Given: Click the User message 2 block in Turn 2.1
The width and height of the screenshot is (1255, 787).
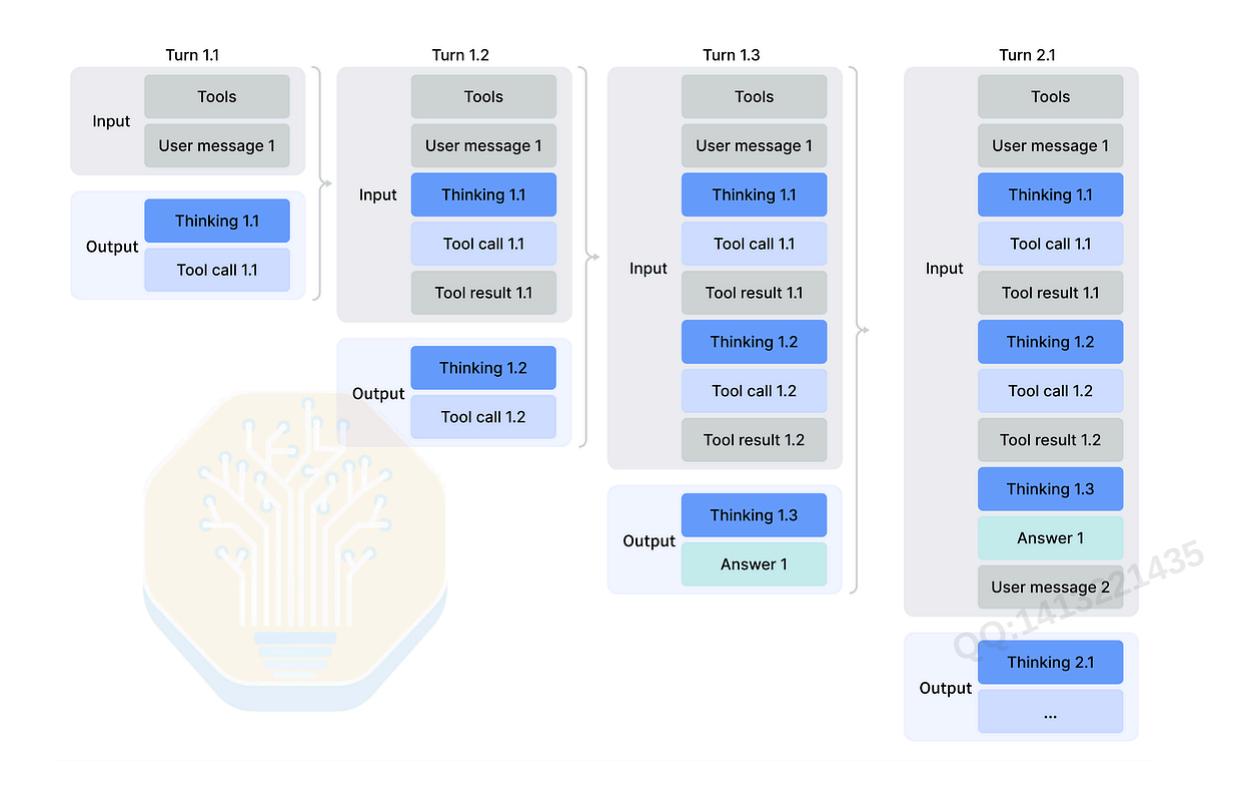Looking at the screenshot, I should click(x=1050, y=587).
